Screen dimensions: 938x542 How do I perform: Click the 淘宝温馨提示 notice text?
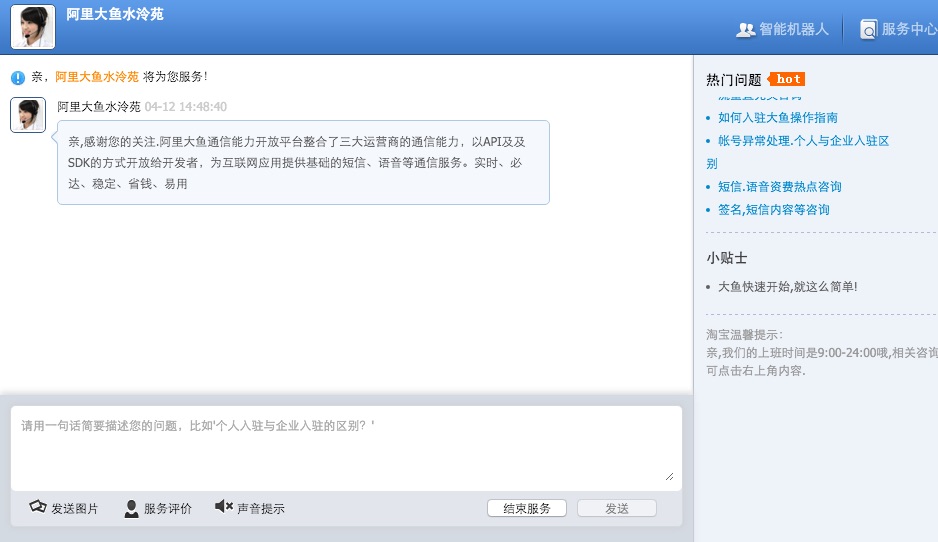822,353
